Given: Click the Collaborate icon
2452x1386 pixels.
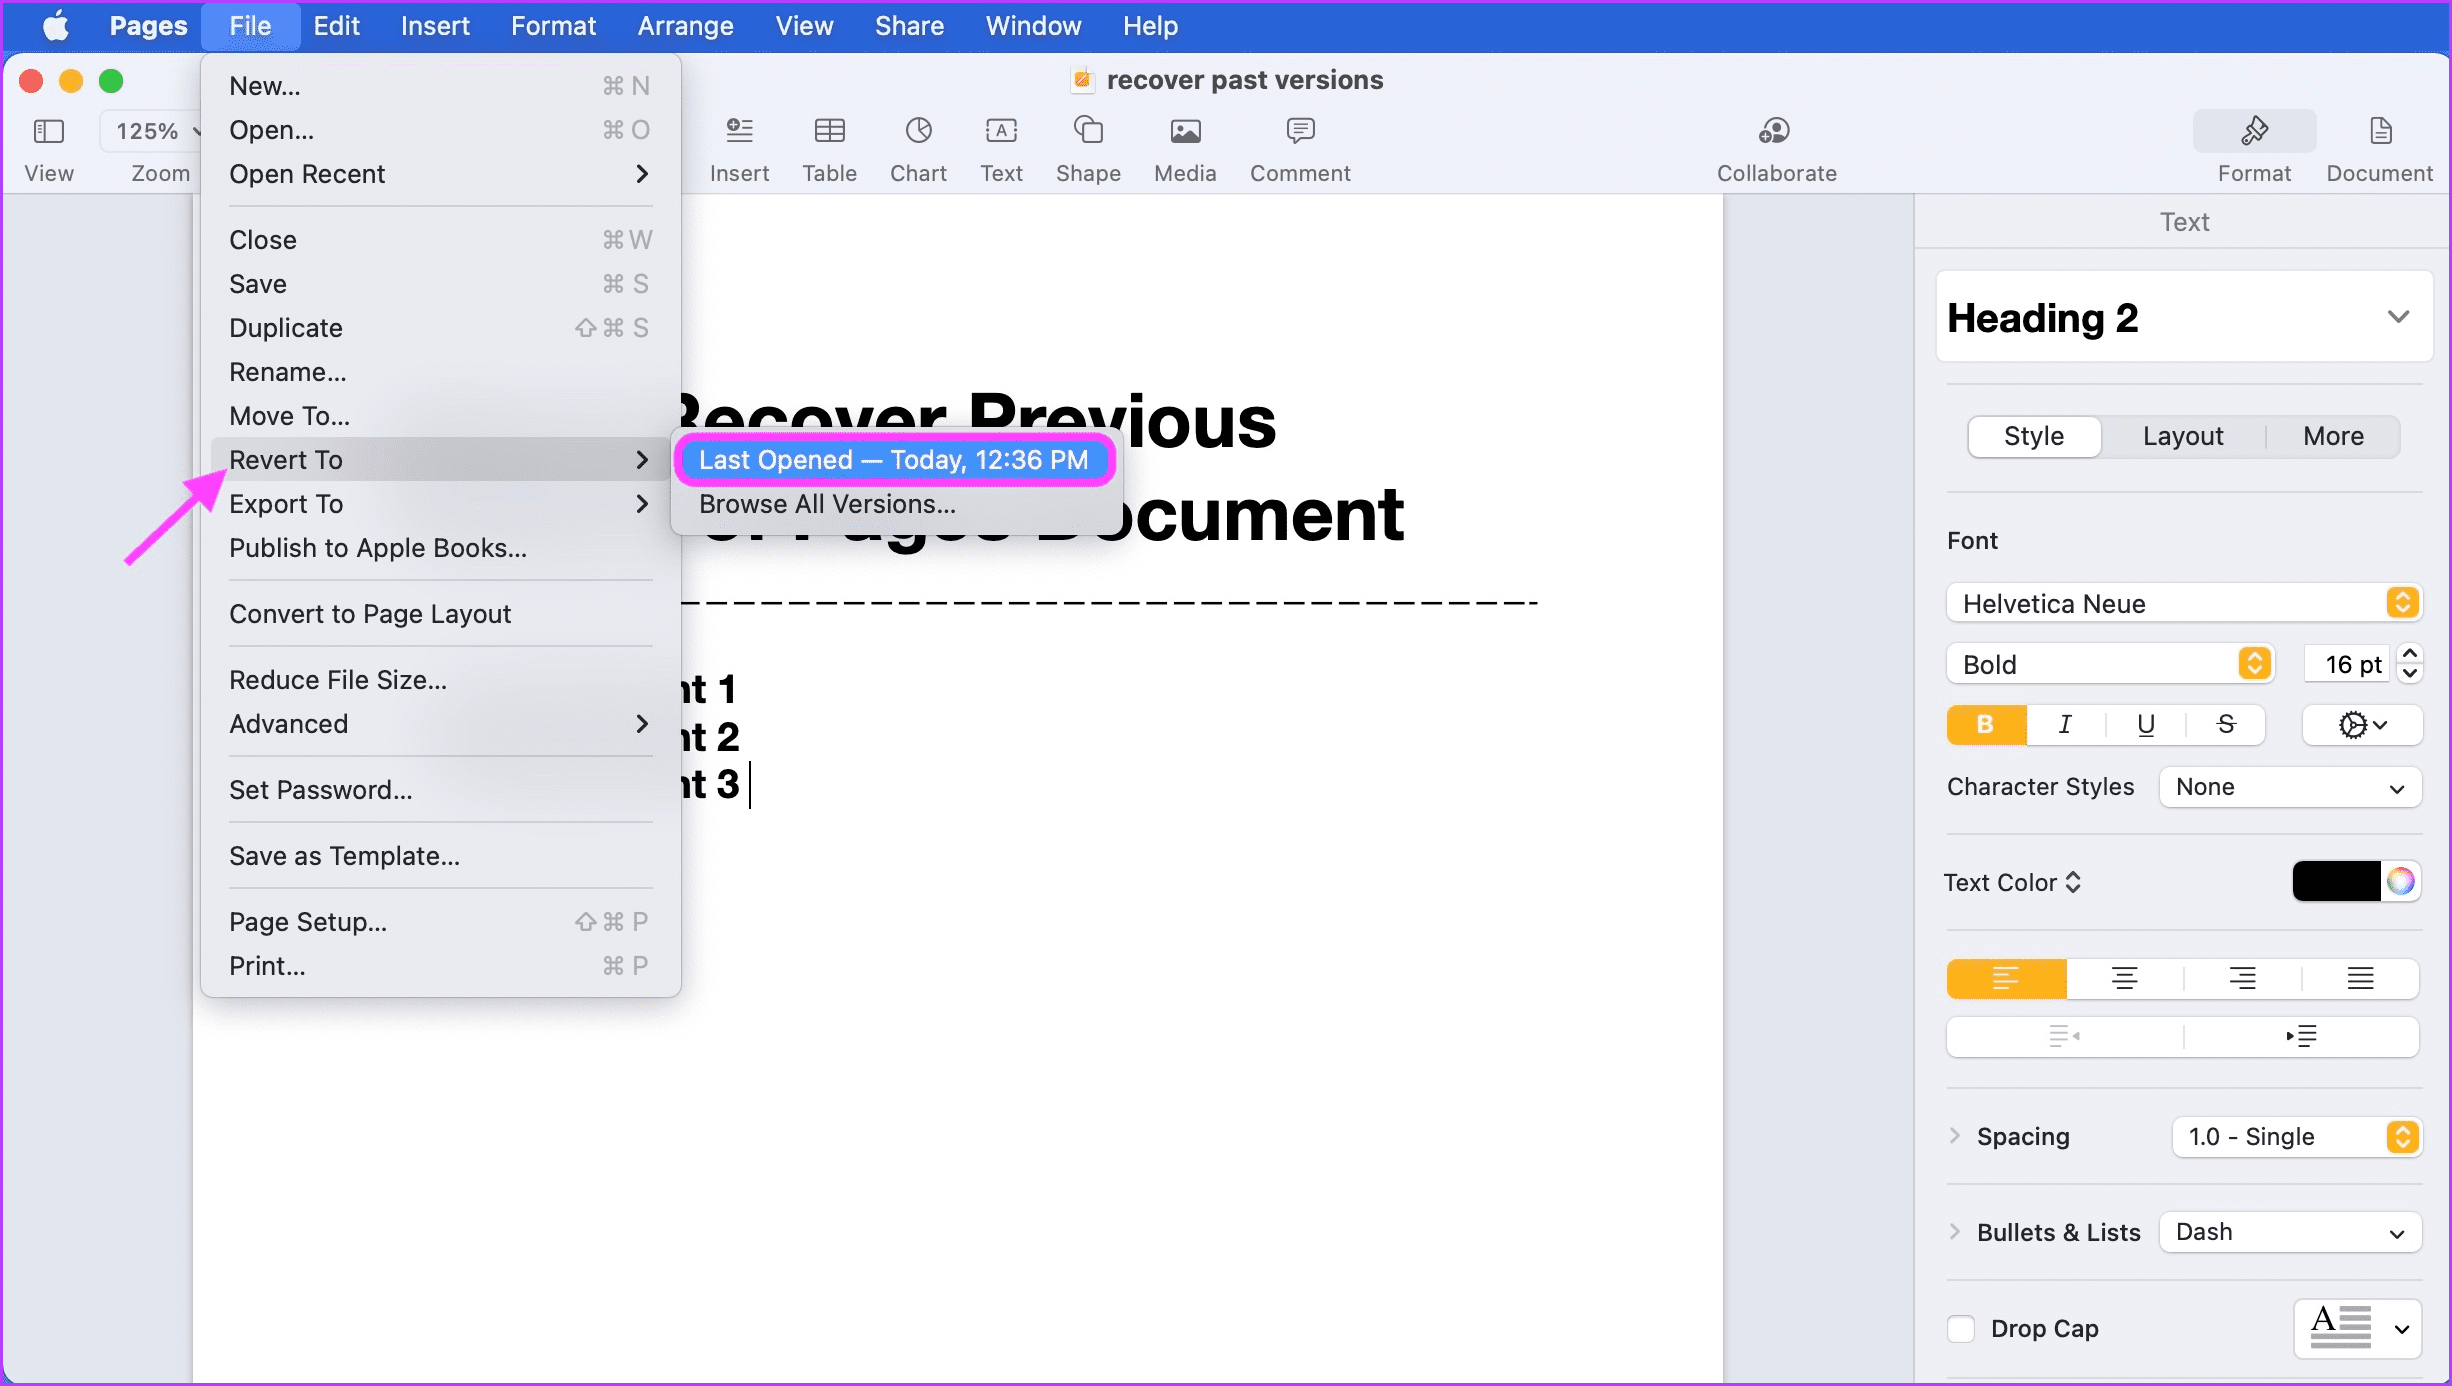Looking at the screenshot, I should coord(1776,131).
